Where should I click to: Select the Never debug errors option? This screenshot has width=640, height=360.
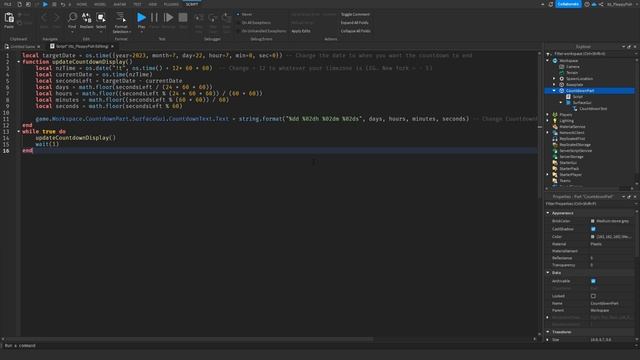(x=244, y=14)
